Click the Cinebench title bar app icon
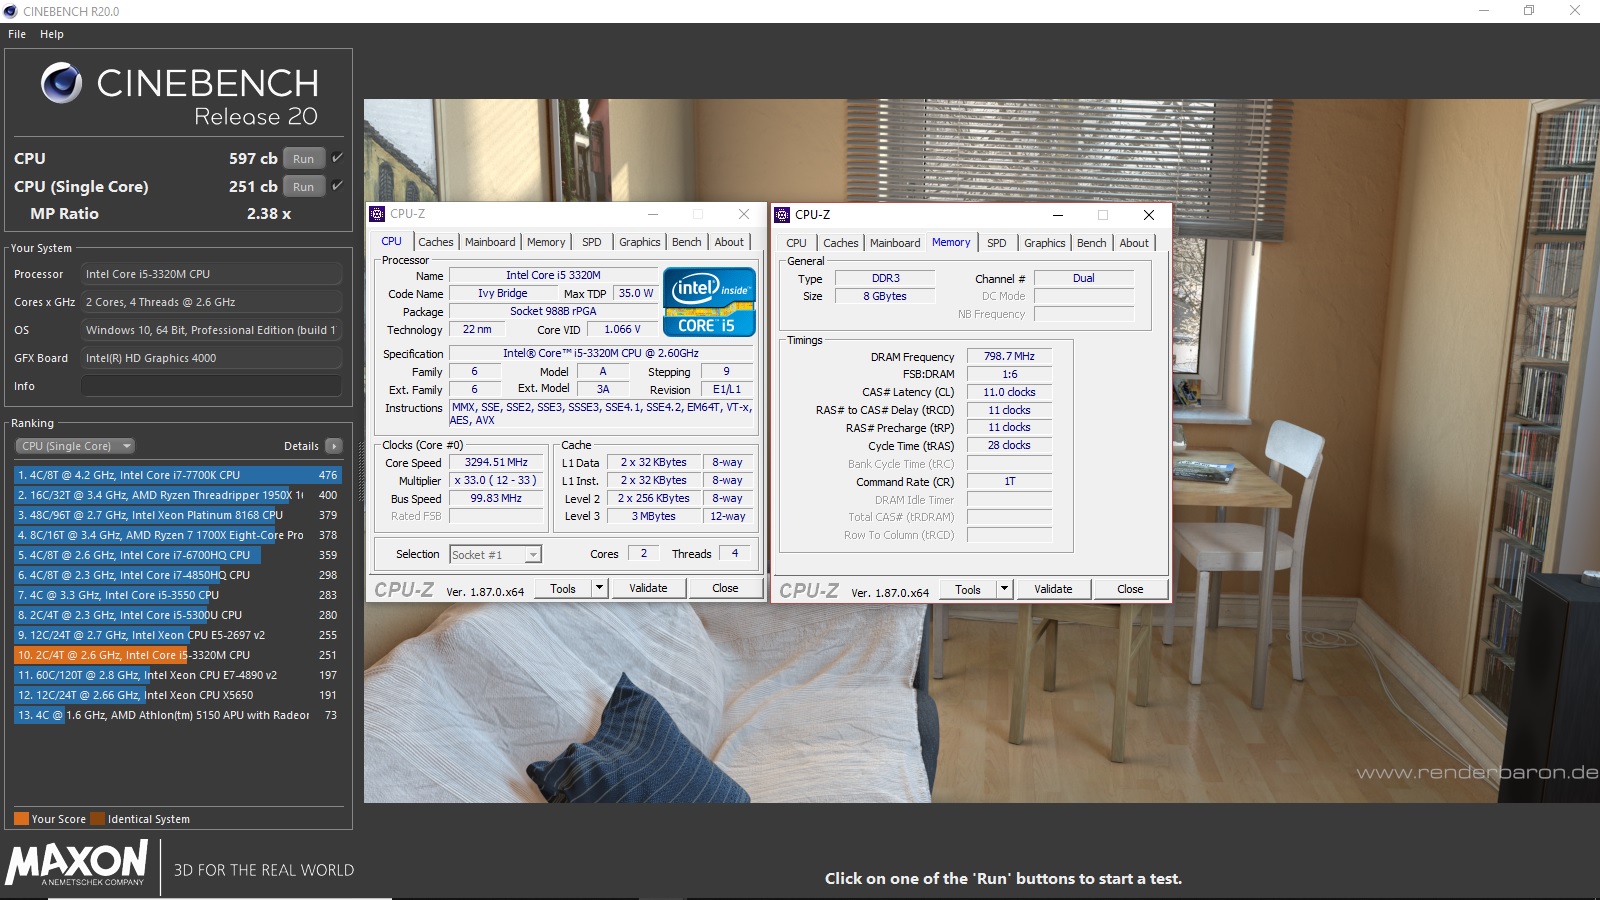1600x900 pixels. (11, 11)
